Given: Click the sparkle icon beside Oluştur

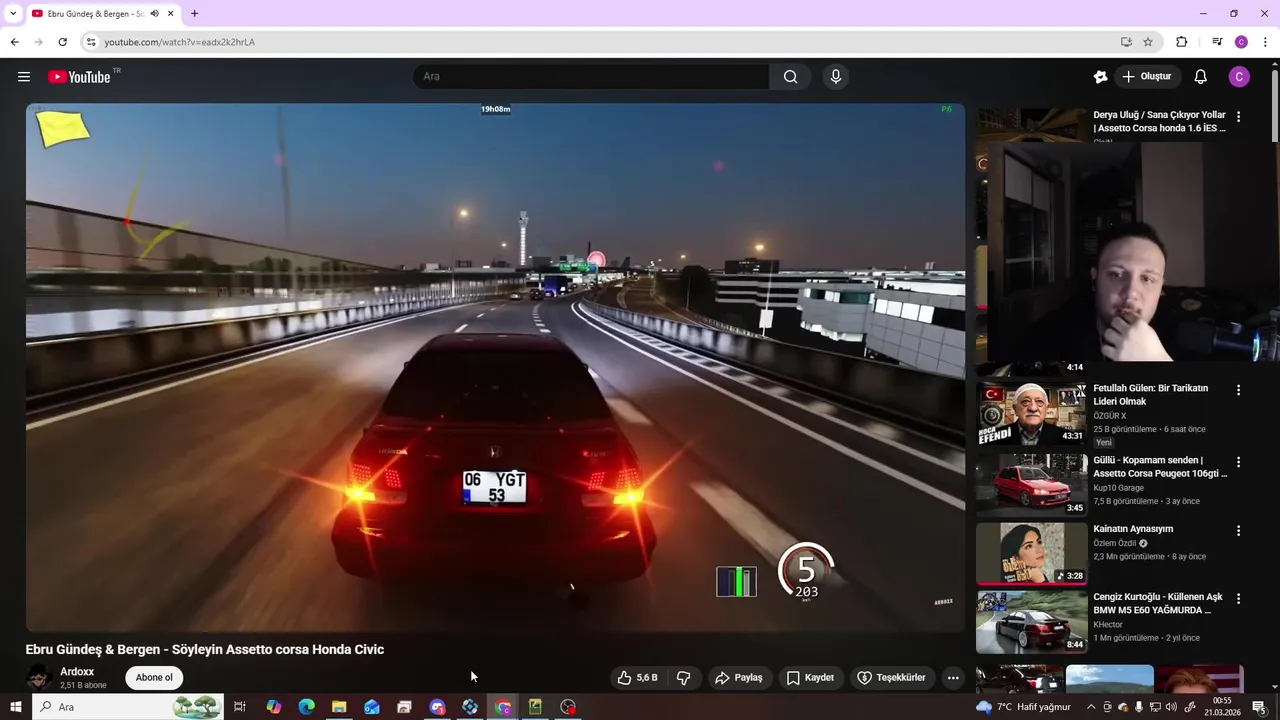Looking at the screenshot, I should click(1100, 77).
